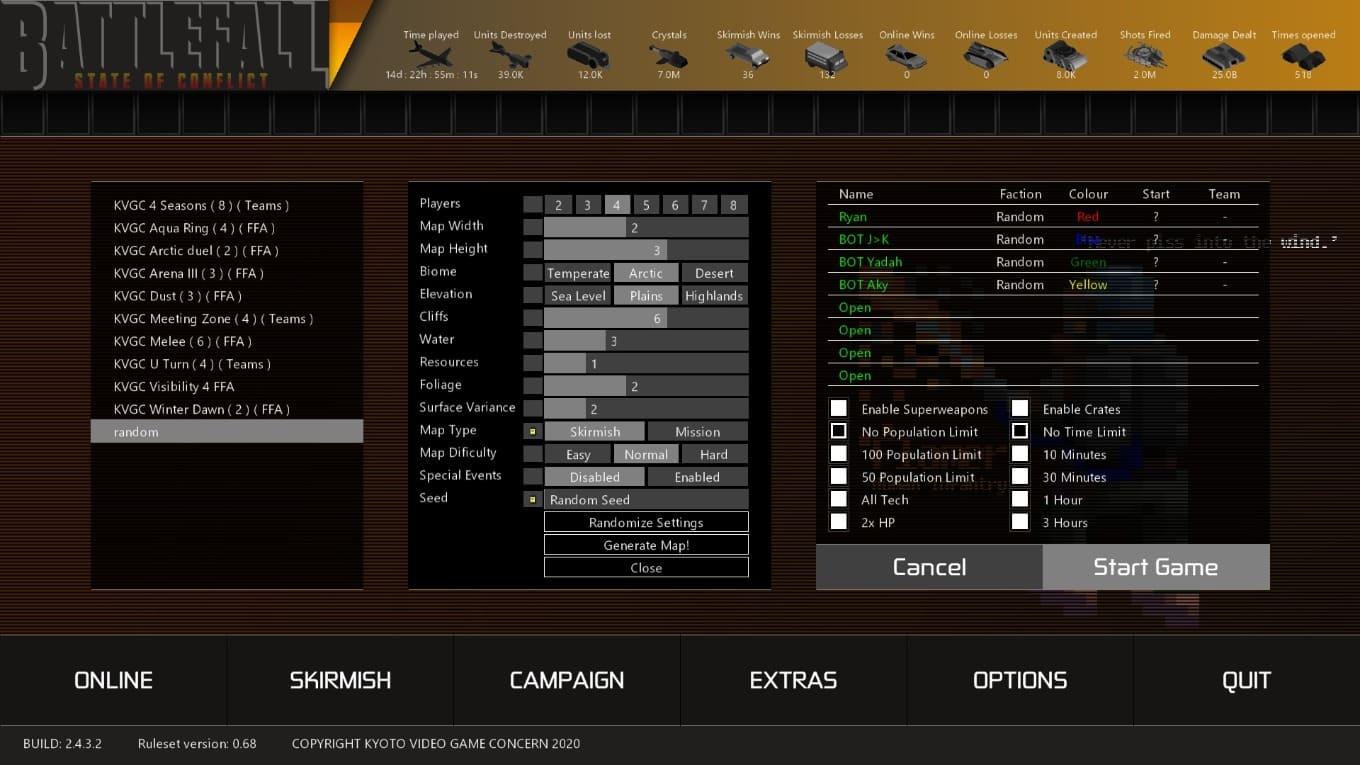Click the Time played plane icon

click(x=431, y=55)
